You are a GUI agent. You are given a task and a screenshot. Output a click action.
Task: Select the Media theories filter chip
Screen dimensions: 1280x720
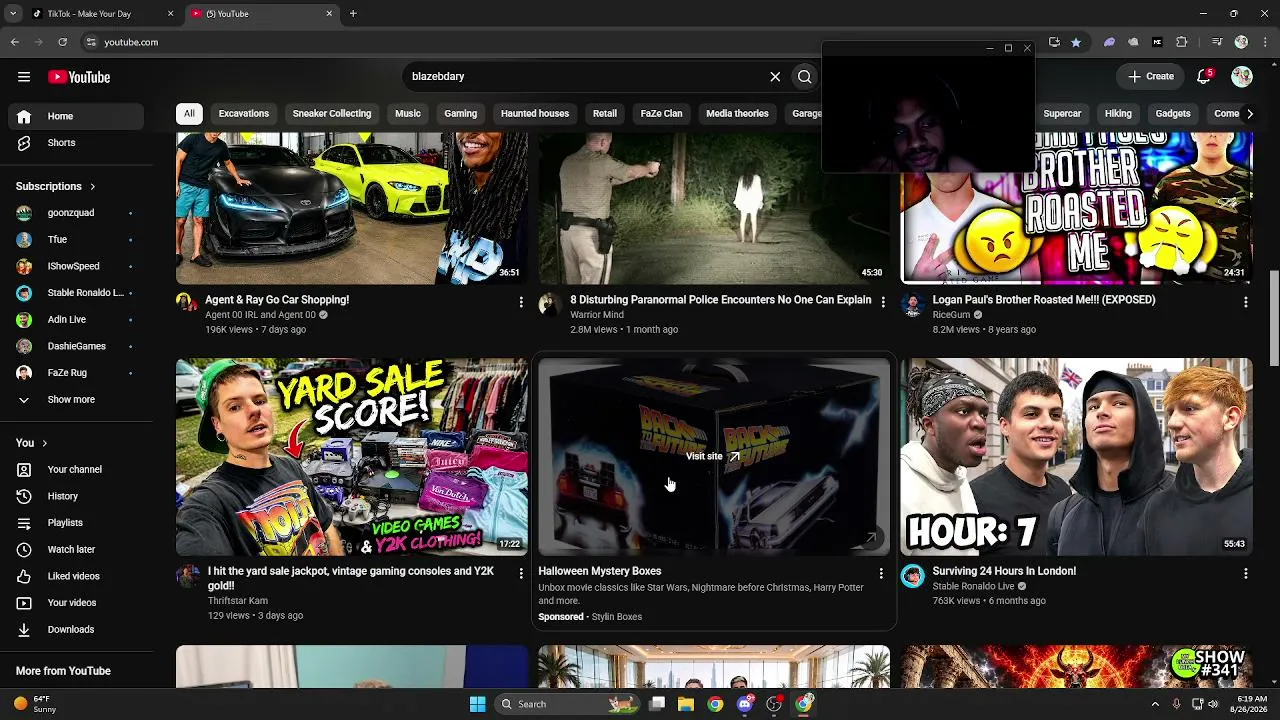(x=737, y=114)
